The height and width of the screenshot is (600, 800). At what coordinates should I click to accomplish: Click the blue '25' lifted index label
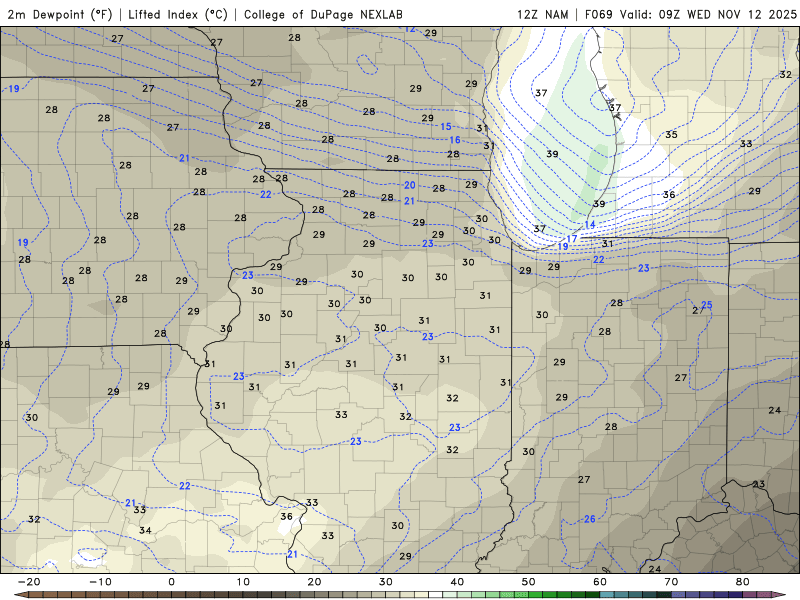[x=707, y=305]
